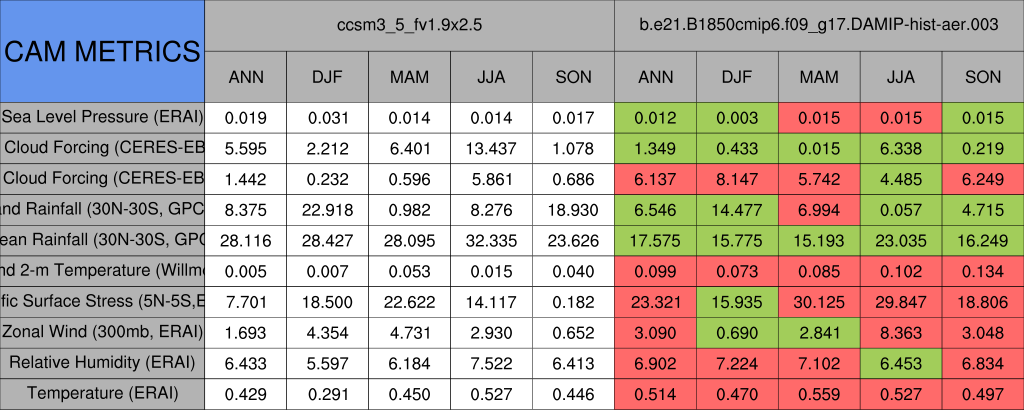Viewport: 1024px width, 410px height.
Task: Click the CAM METRICS title cell
Action: [x=102, y=51]
